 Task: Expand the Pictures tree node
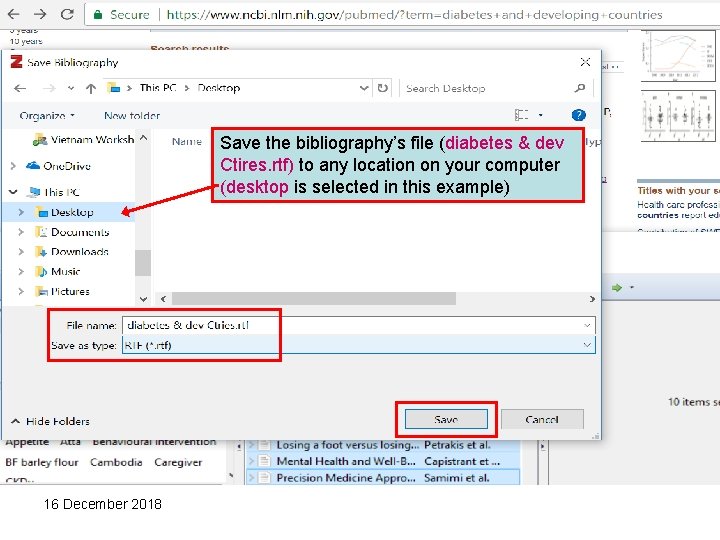coord(21,292)
